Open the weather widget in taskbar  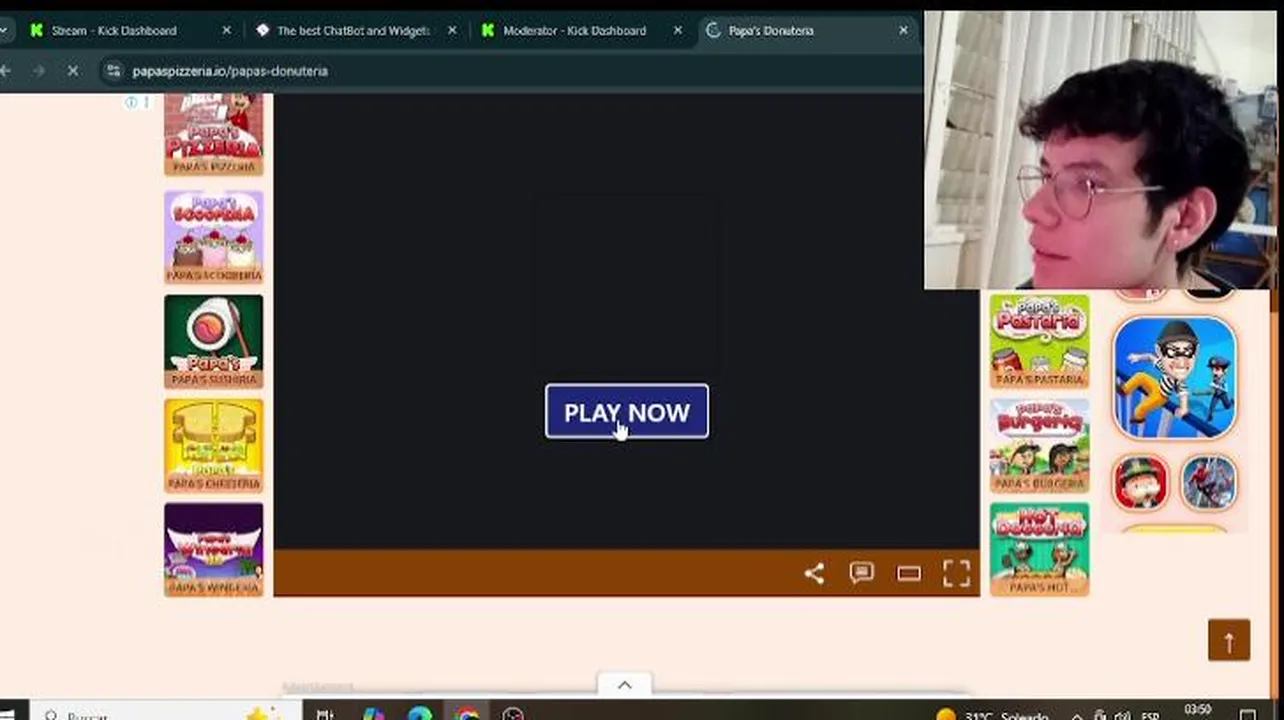(x=993, y=715)
